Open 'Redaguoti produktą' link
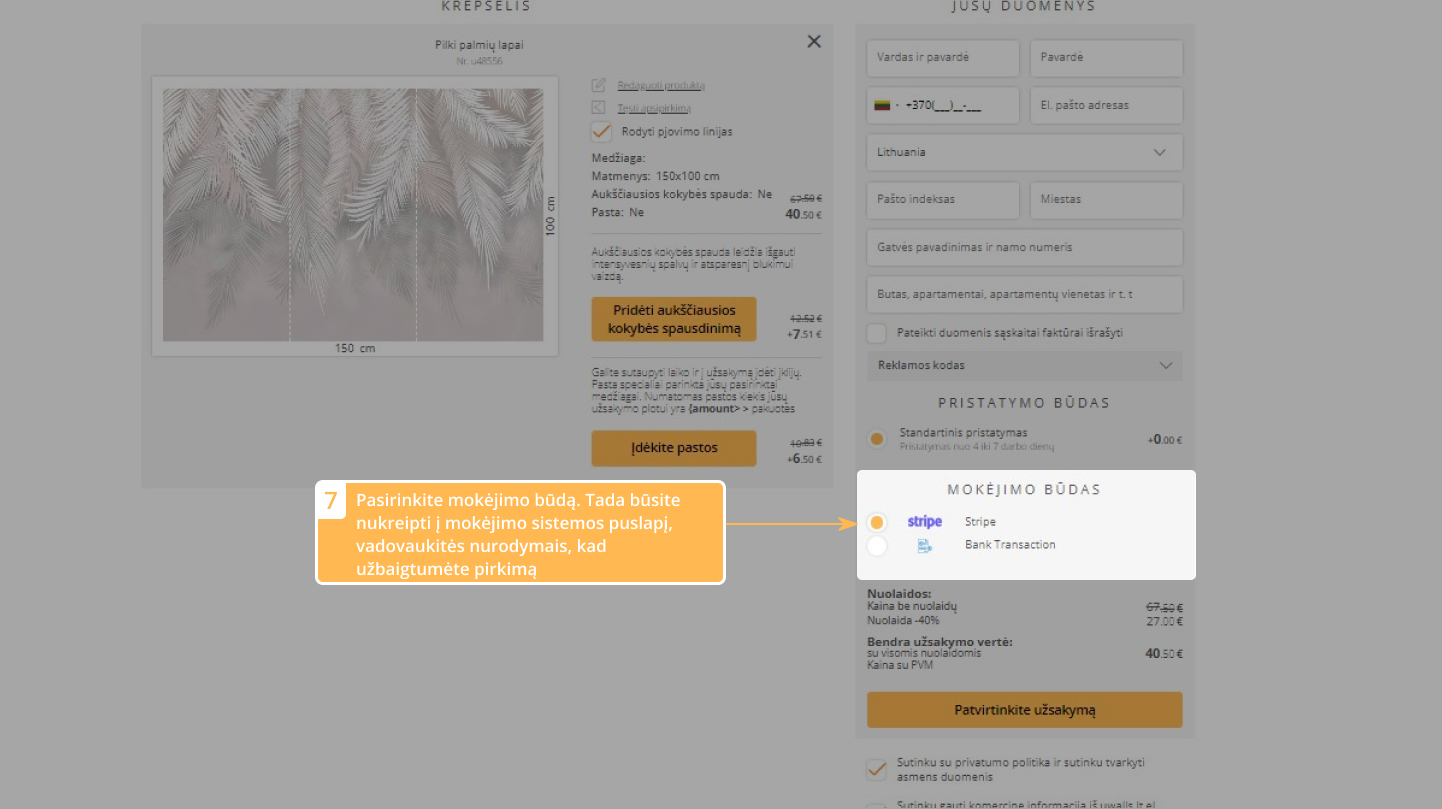The height and width of the screenshot is (809, 1442). (661, 85)
